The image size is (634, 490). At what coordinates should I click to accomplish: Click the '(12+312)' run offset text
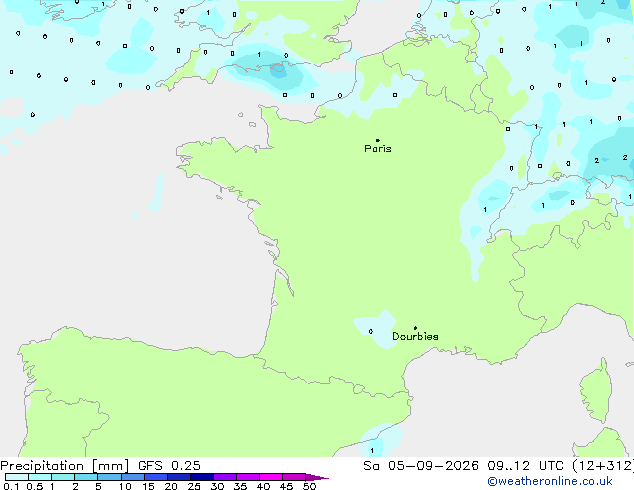(603, 466)
